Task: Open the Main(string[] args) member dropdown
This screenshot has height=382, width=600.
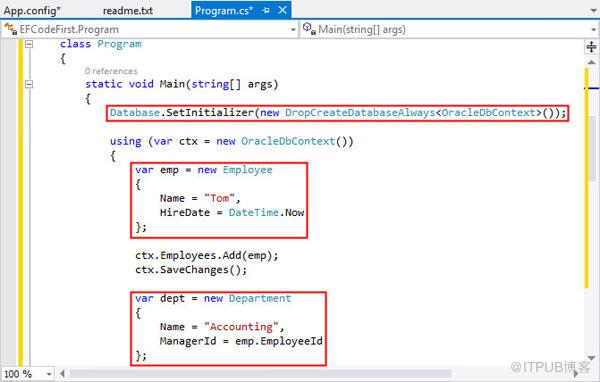Action: tap(593, 29)
